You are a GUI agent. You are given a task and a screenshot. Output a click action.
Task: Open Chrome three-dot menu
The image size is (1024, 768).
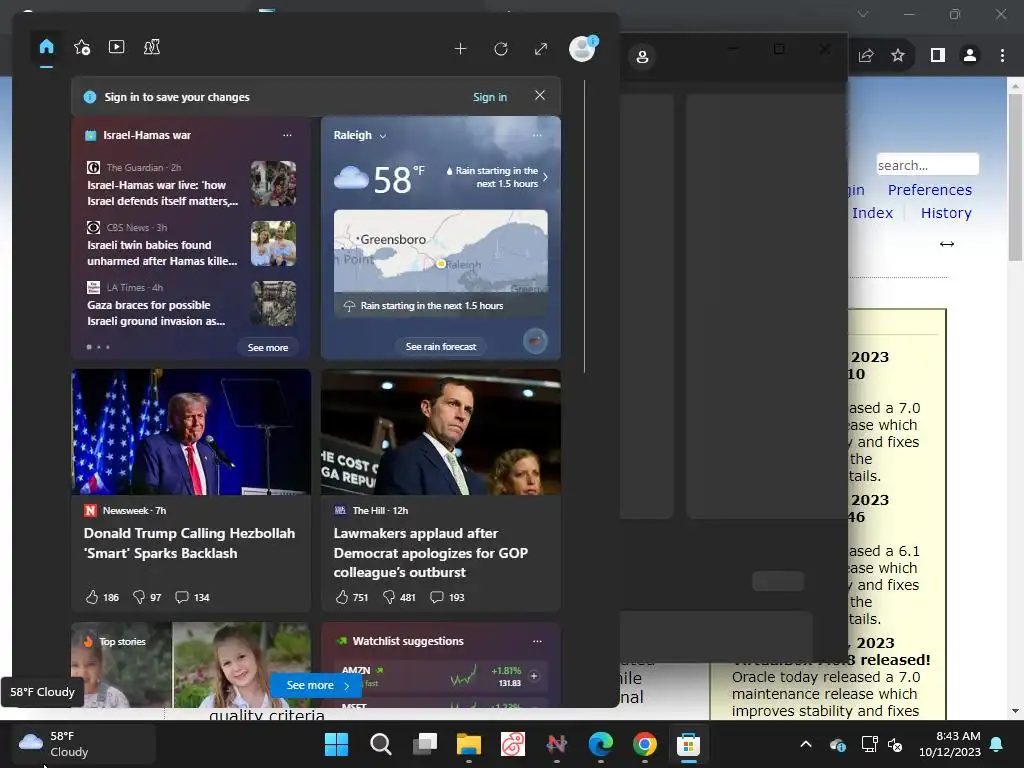tap(1002, 56)
